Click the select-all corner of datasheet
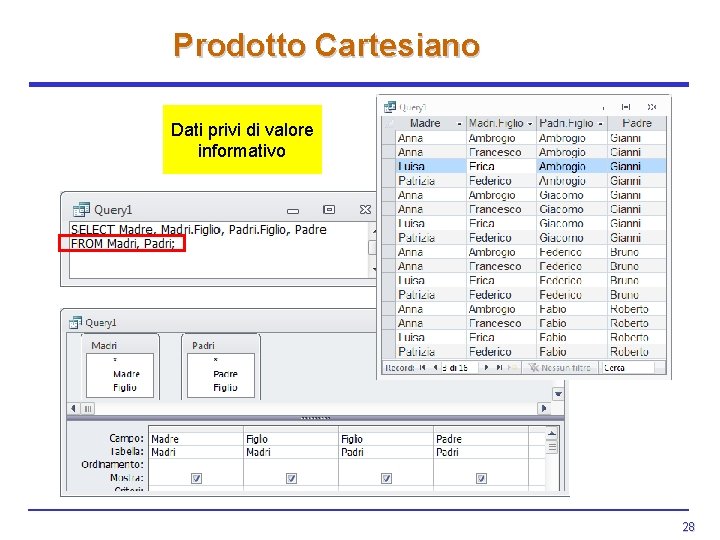 coord(389,124)
